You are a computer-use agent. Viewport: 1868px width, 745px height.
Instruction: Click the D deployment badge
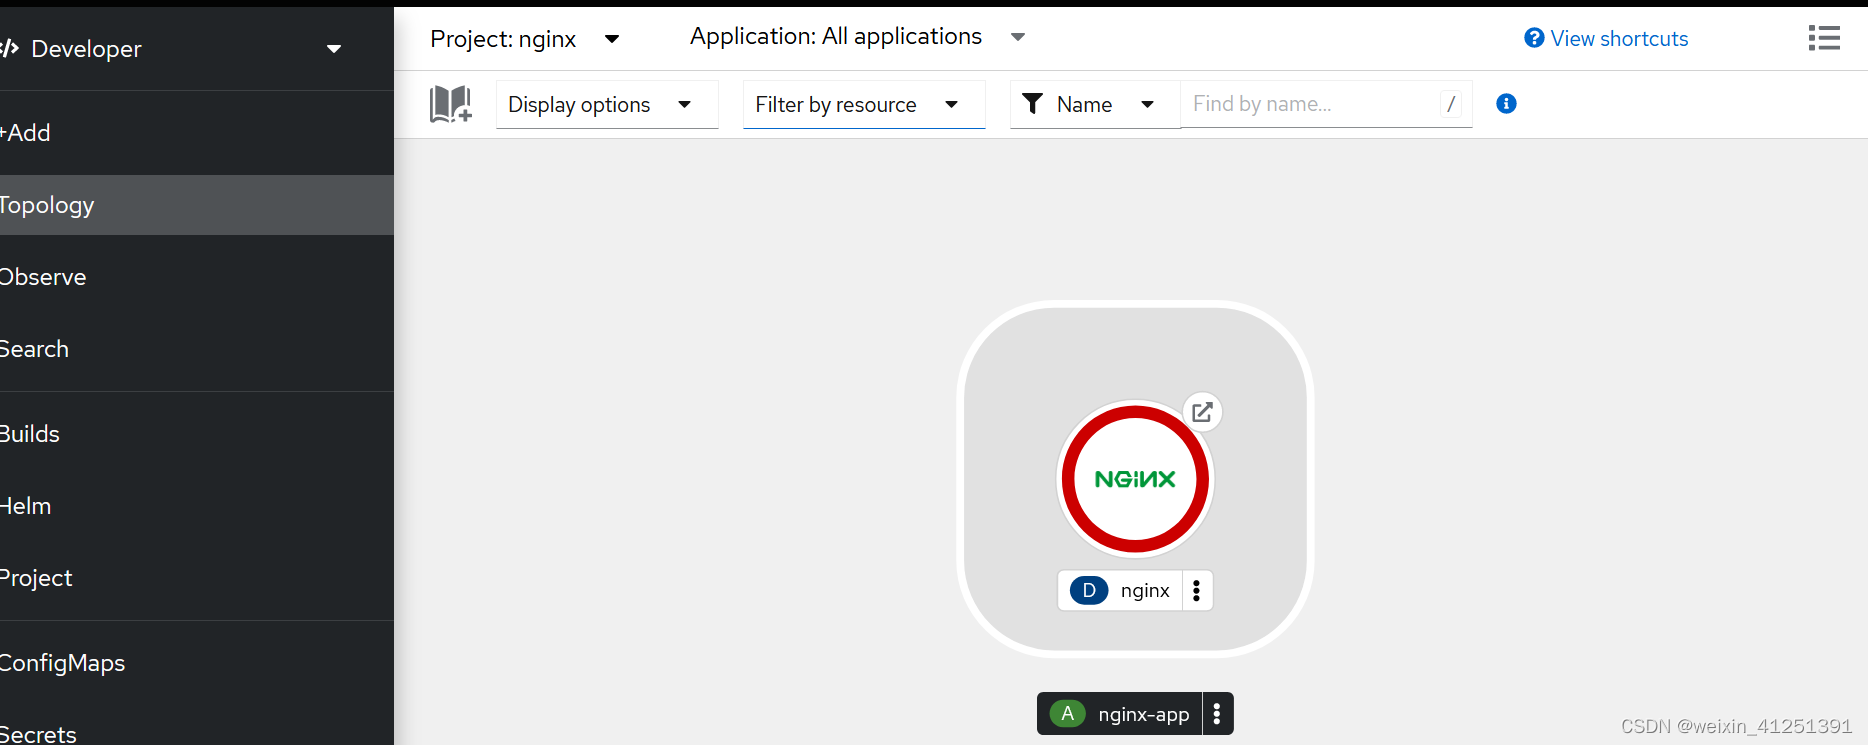coord(1089,591)
